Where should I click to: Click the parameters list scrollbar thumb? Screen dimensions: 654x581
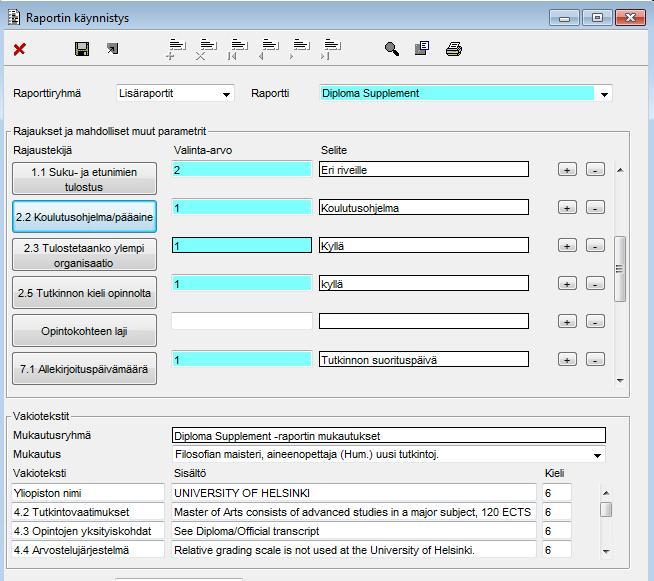[620, 269]
